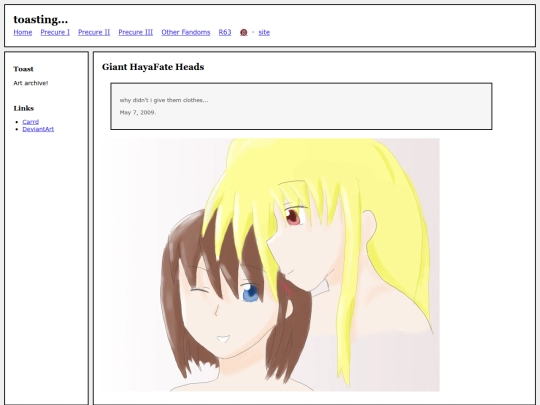The width and height of the screenshot is (540, 405).
Task: Click the May 7, 2009. date text
Action: pyautogui.click(x=138, y=112)
